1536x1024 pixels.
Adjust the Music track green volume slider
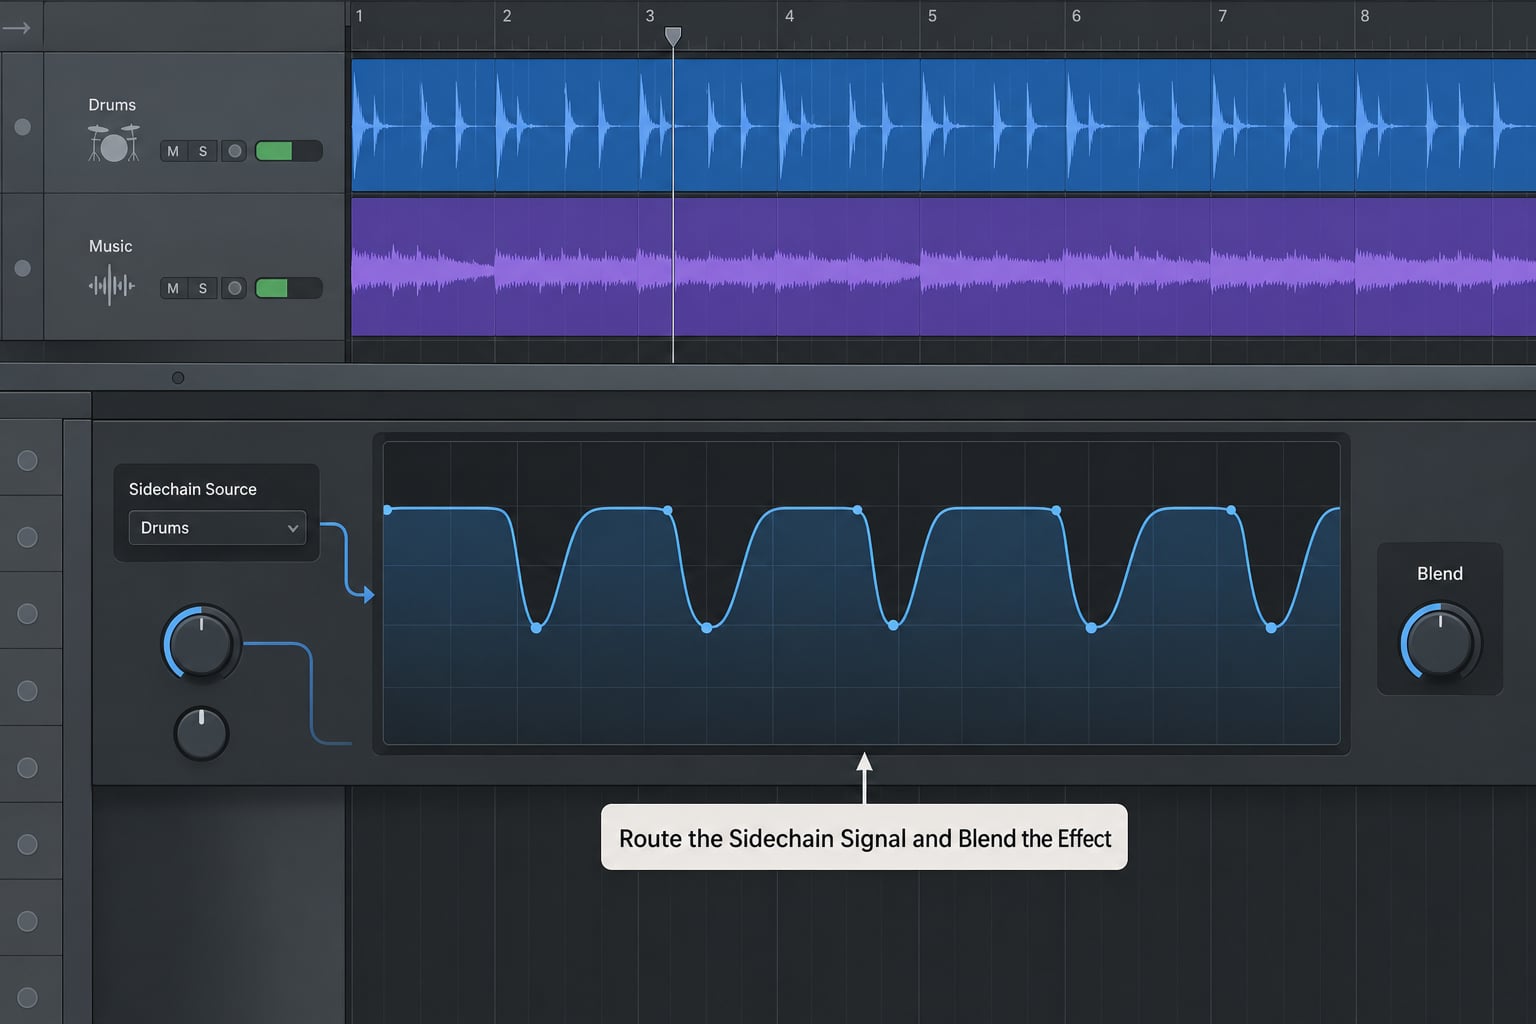point(288,288)
